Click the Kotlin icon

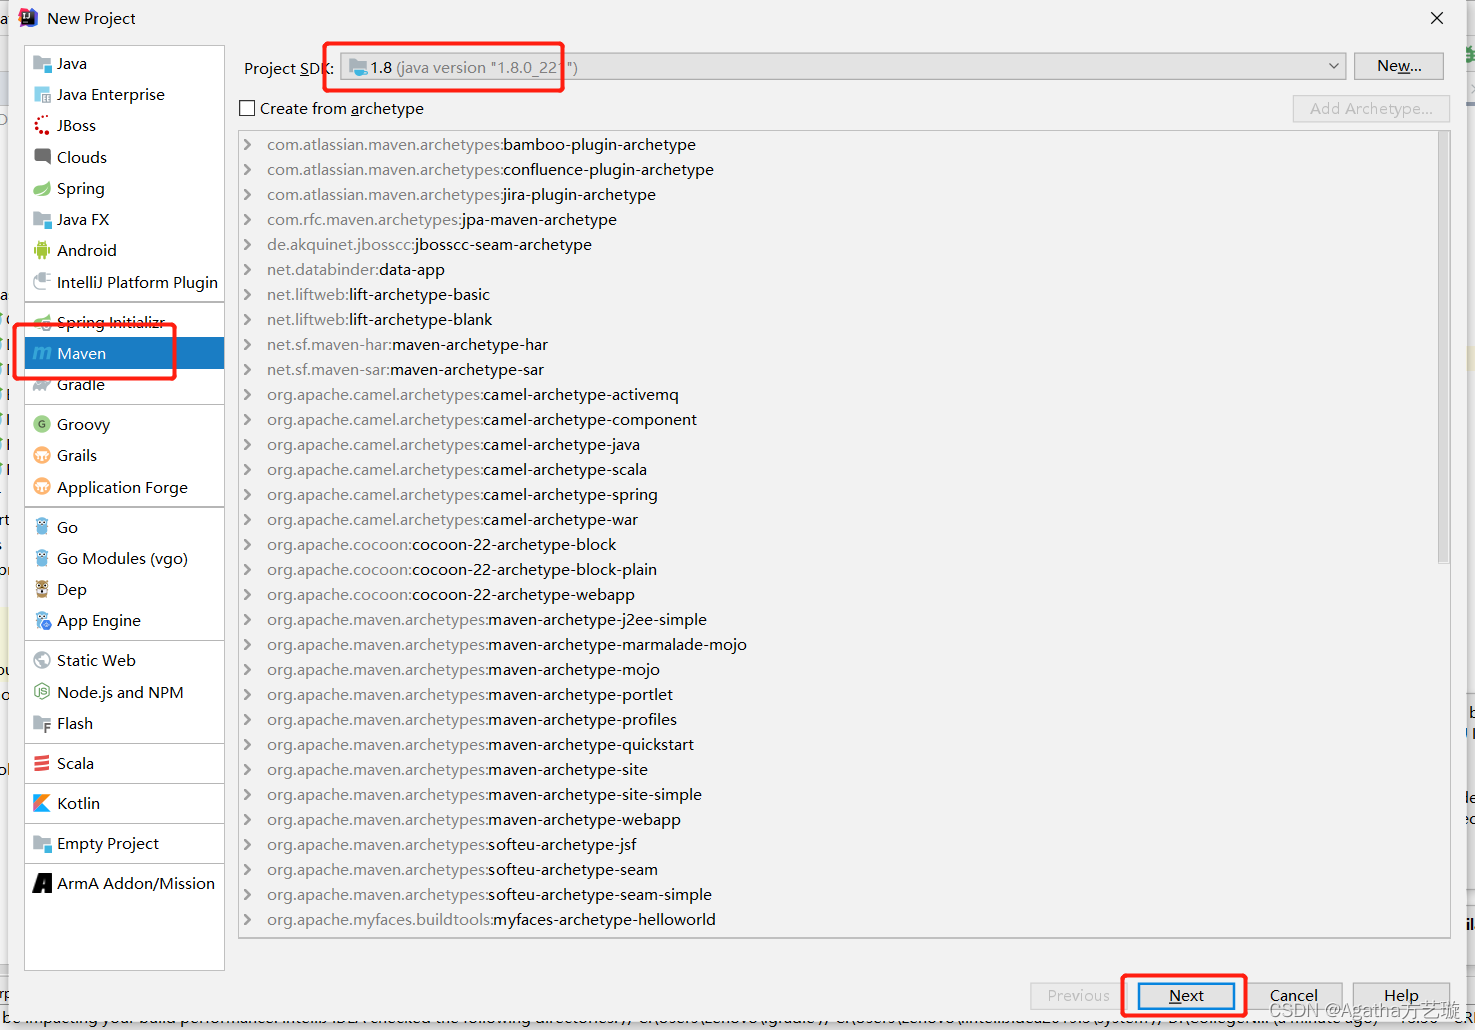click(42, 803)
